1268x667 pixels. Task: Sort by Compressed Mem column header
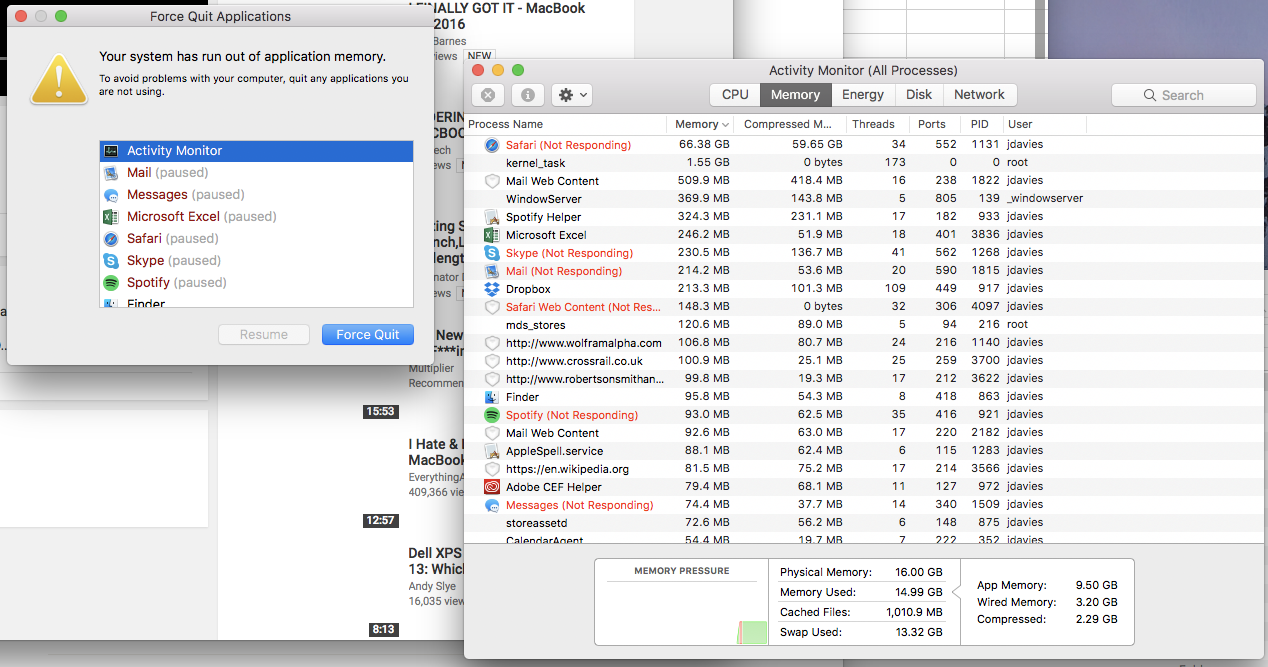790,124
